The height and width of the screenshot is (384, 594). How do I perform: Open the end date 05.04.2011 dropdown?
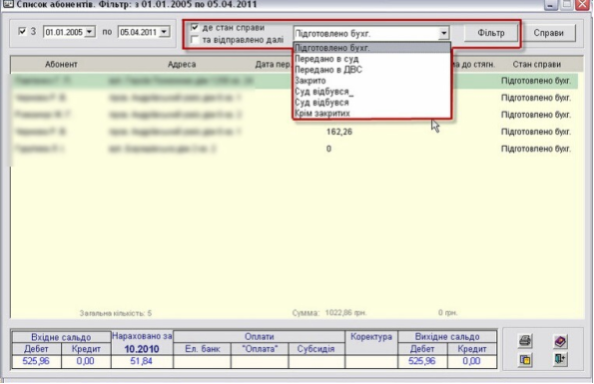tap(164, 32)
